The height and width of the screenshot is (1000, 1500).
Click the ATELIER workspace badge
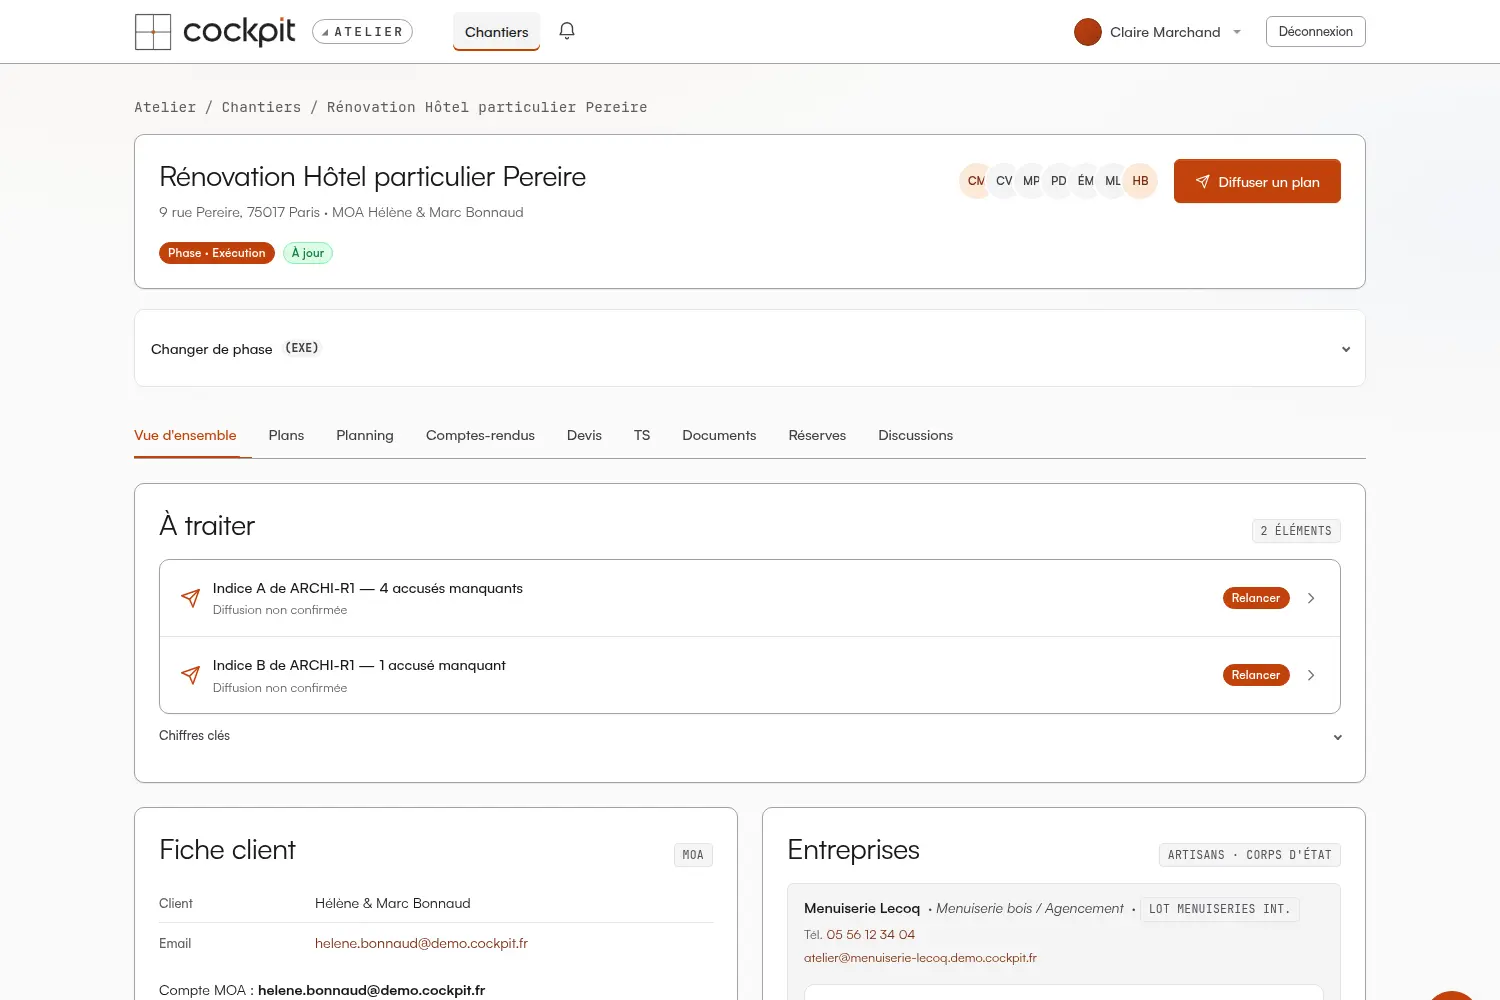pos(362,32)
